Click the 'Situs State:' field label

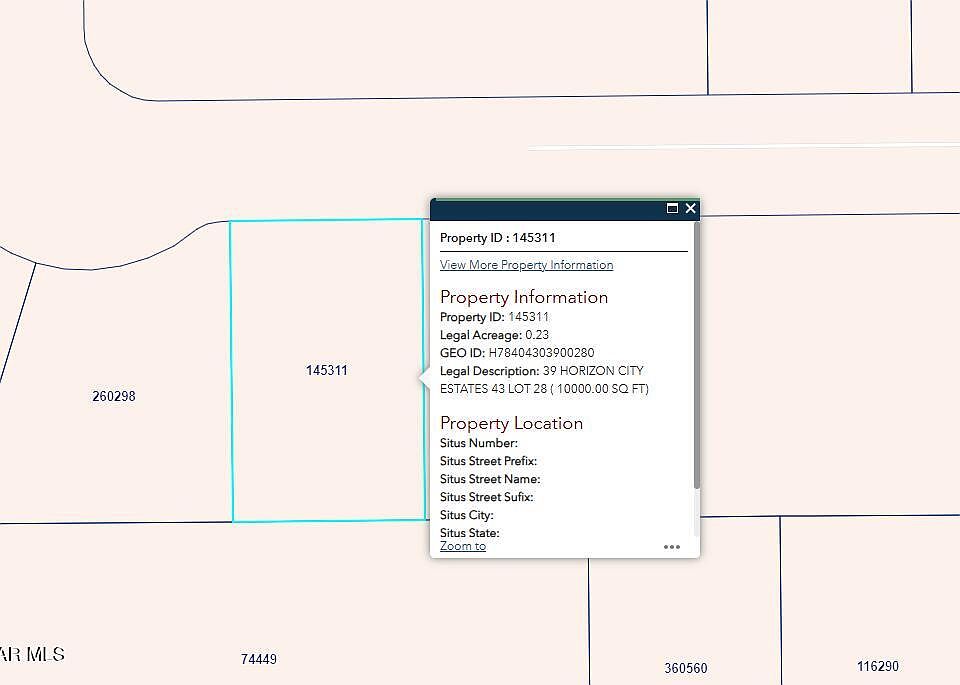pyautogui.click(x=470, y=533)
